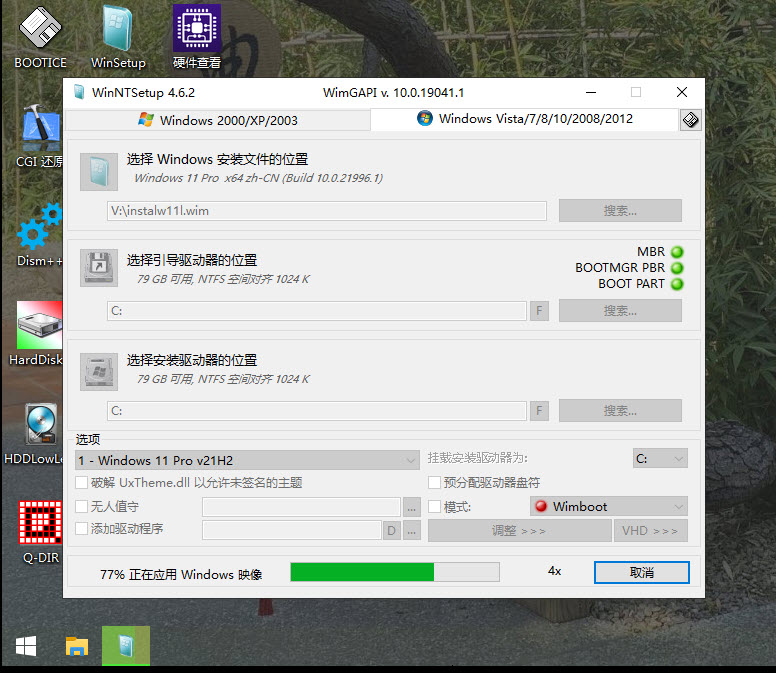Toggle 破解 UxTheme.dll checkbox
The image size is (776, 673).
pos(81,482)
